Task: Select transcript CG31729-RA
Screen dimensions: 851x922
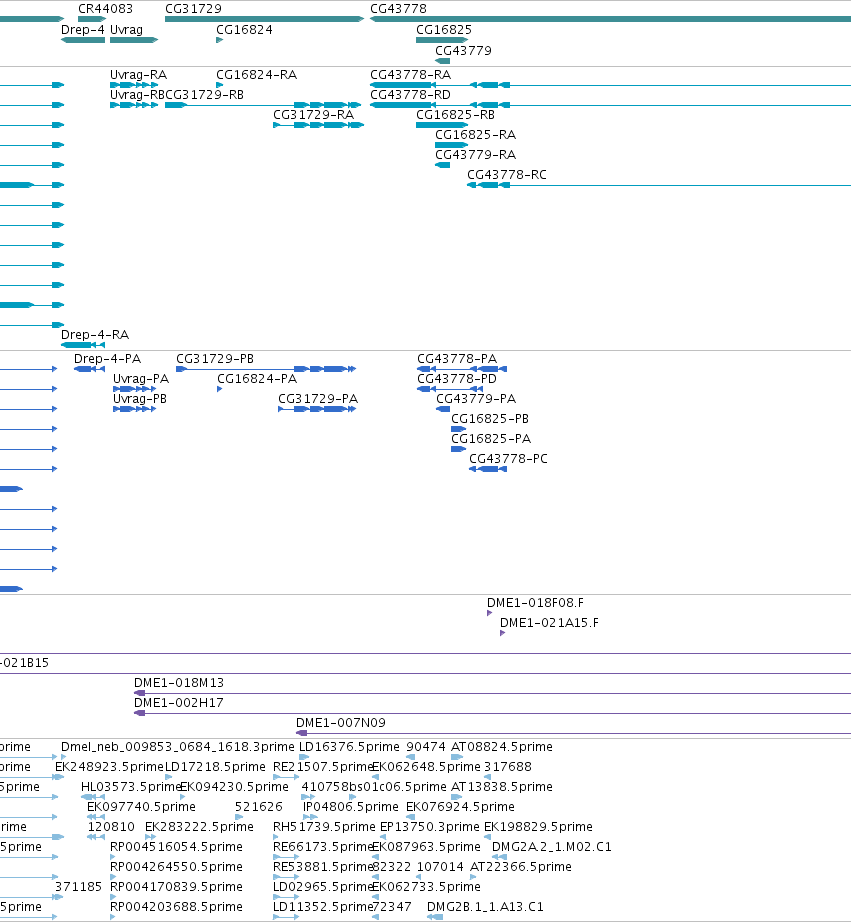Action: tap(313, 115)
